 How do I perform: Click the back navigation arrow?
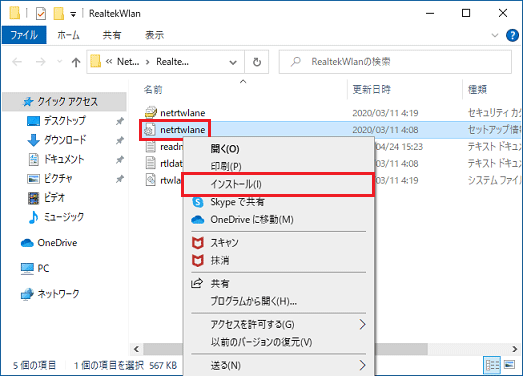point(17,62)
